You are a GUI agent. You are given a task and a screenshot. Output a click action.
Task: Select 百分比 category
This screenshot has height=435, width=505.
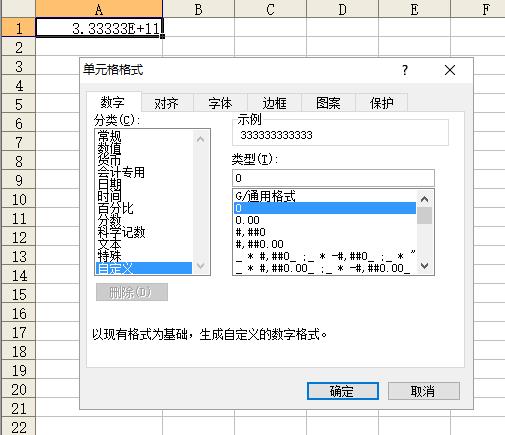[x=144, y=208]
